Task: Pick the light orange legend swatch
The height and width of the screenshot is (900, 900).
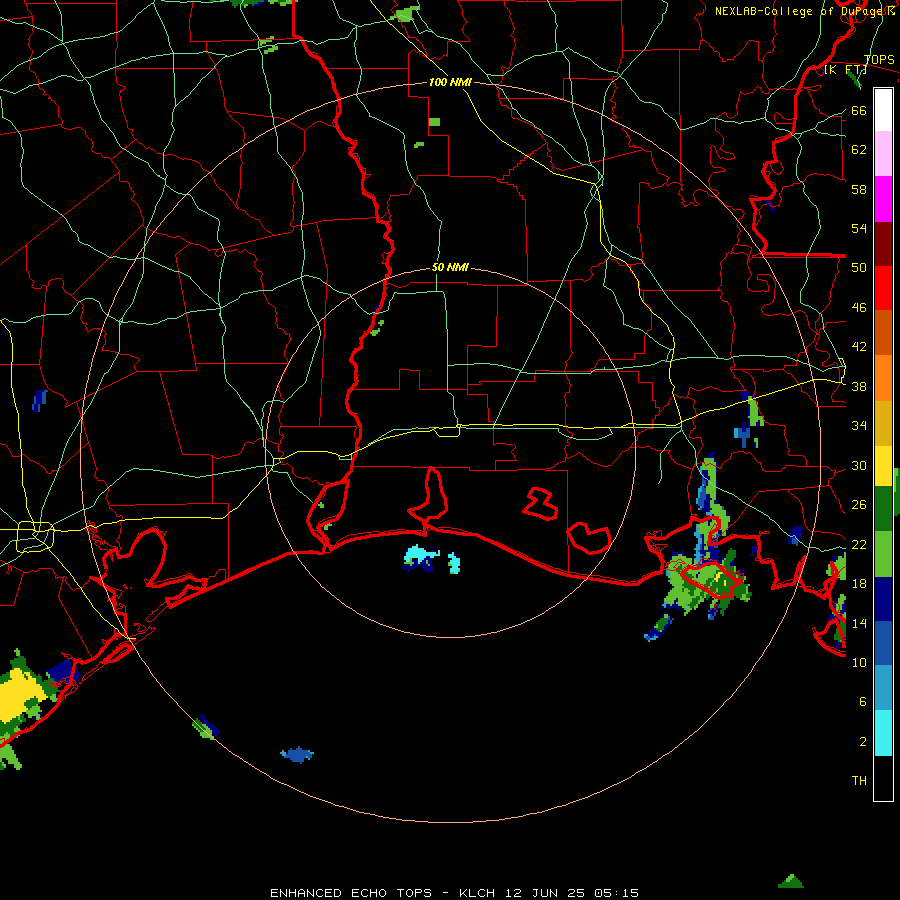Action: (x=883, y=378)
